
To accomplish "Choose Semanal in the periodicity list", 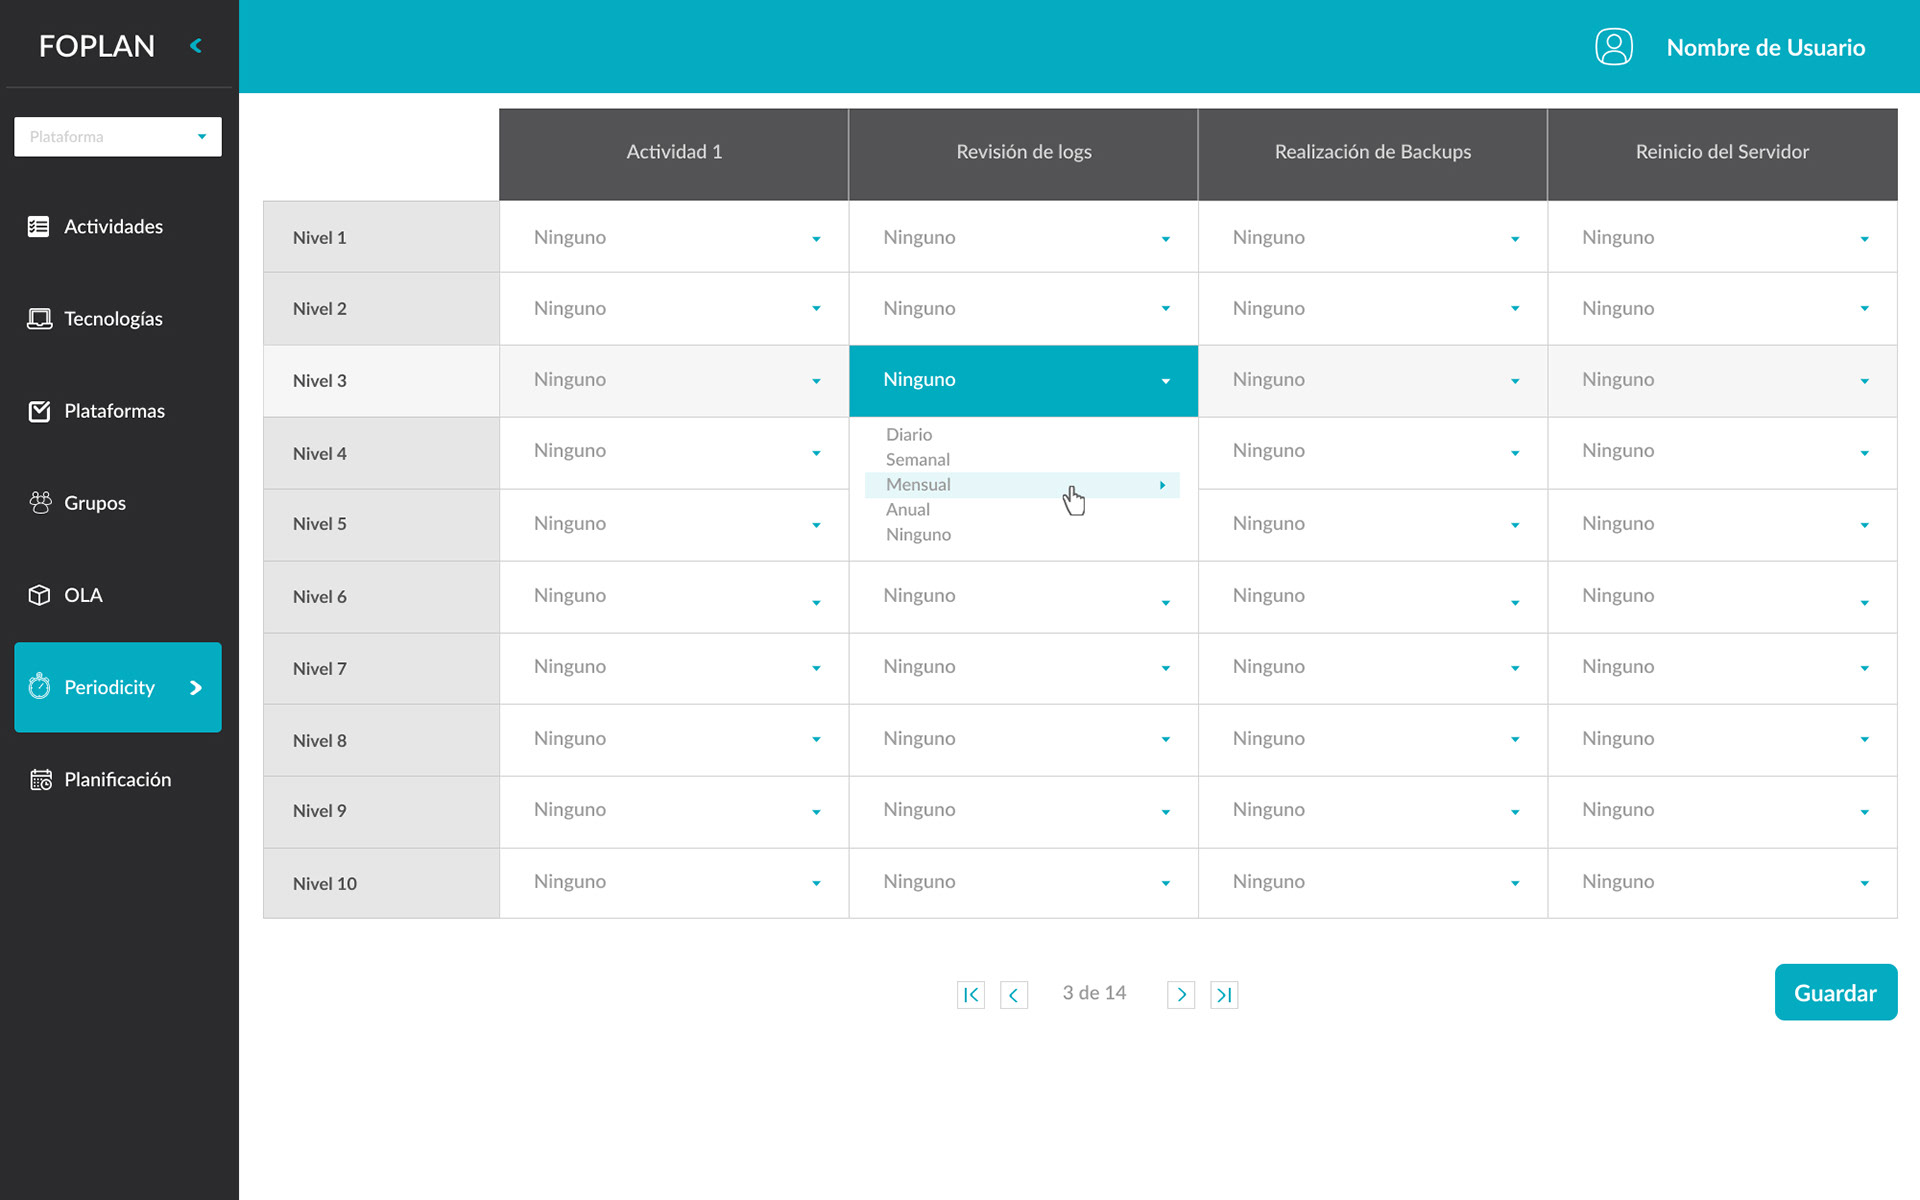I will [918, 460].
